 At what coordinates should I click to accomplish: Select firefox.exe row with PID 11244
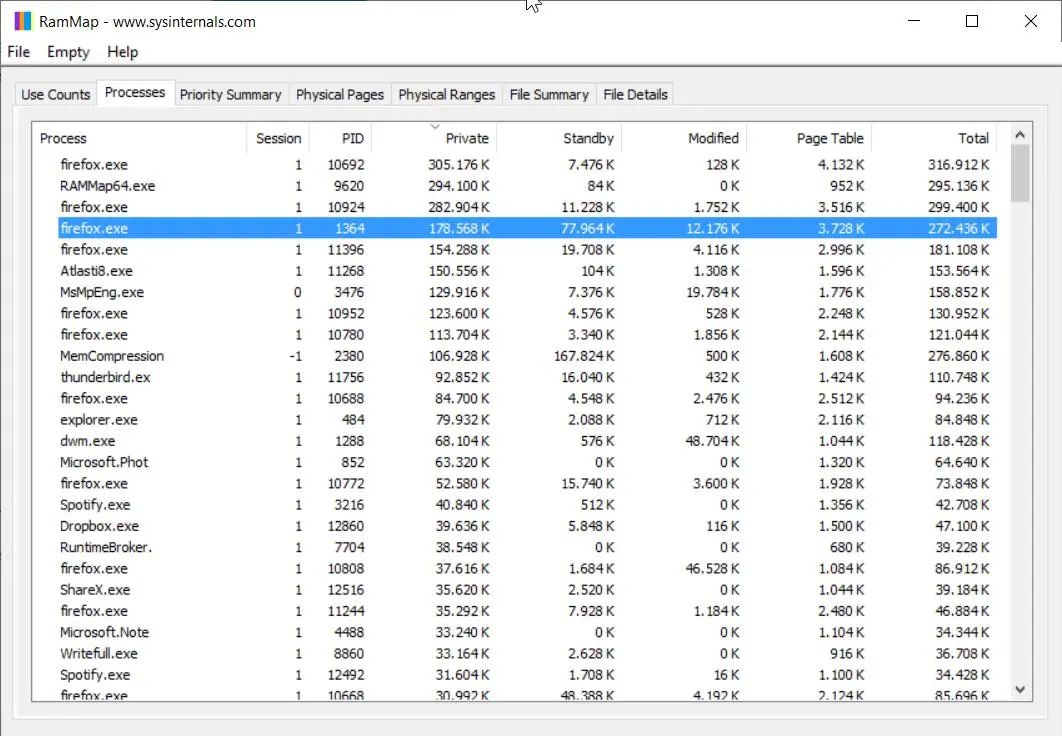click(527, 611)
